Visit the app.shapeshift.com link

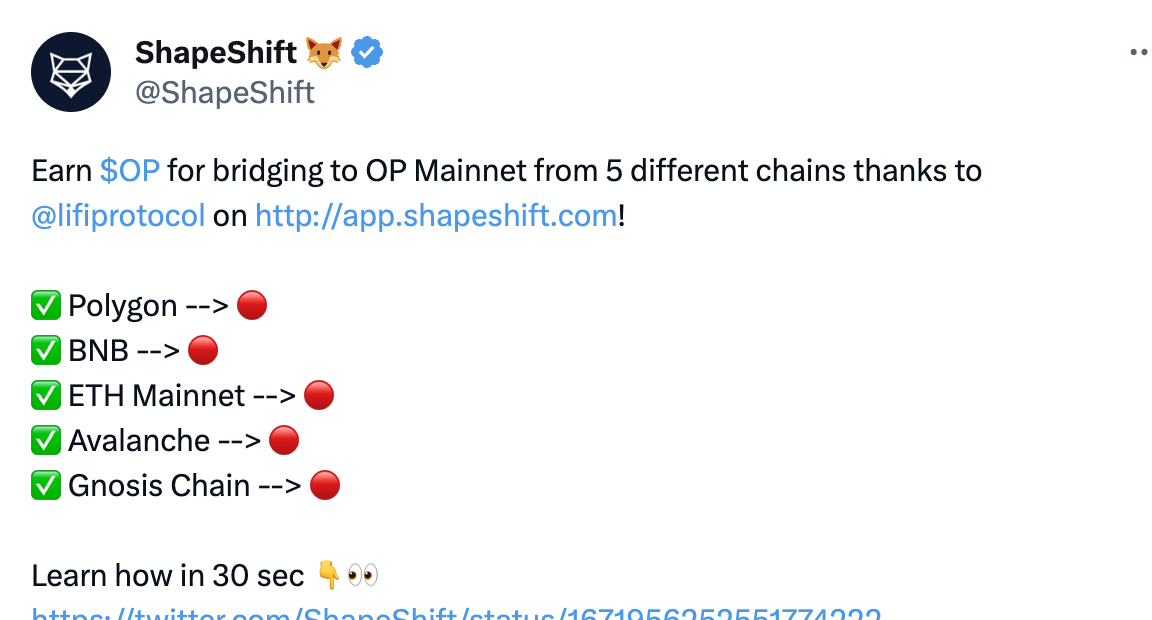(436, 216)
